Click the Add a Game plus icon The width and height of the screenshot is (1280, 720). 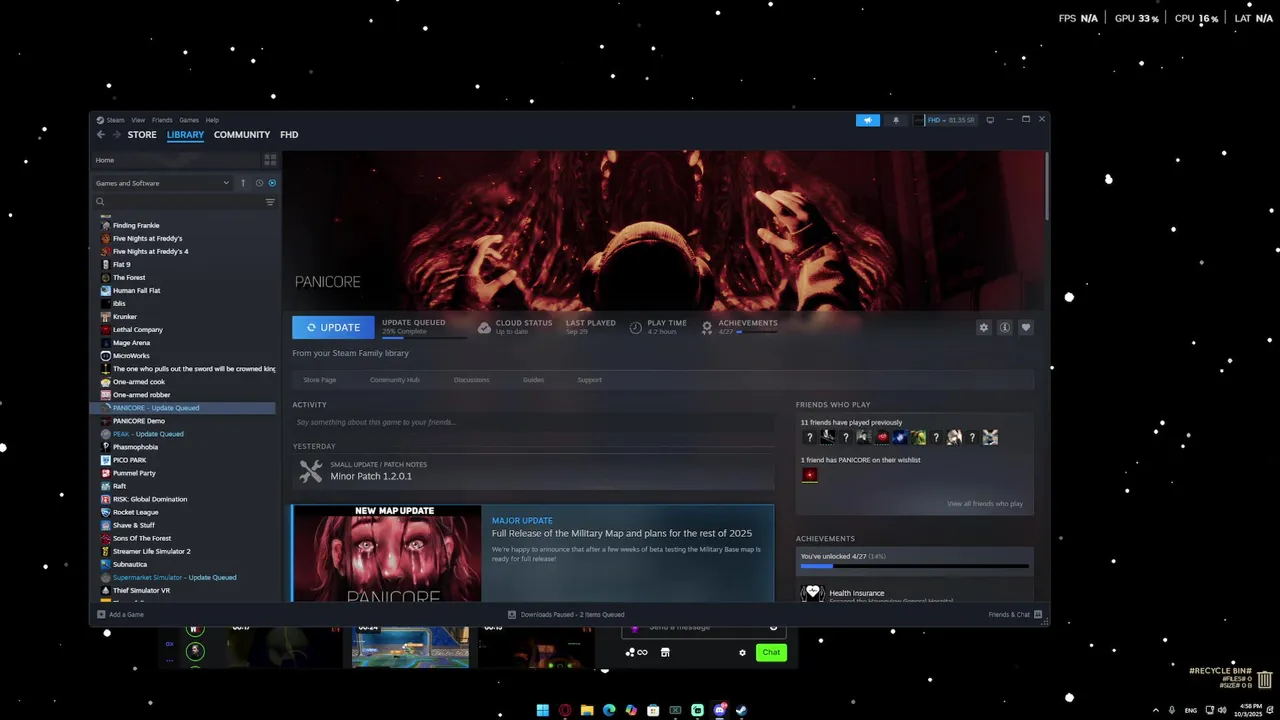point(101,614)
